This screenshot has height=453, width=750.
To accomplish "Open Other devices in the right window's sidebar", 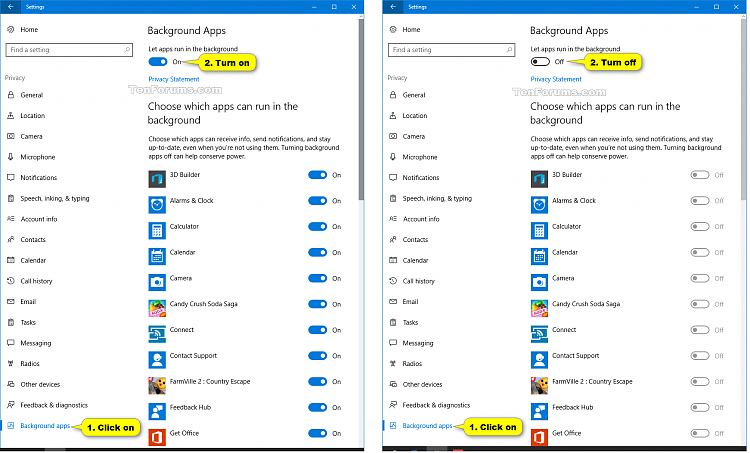I will (422, 385).
